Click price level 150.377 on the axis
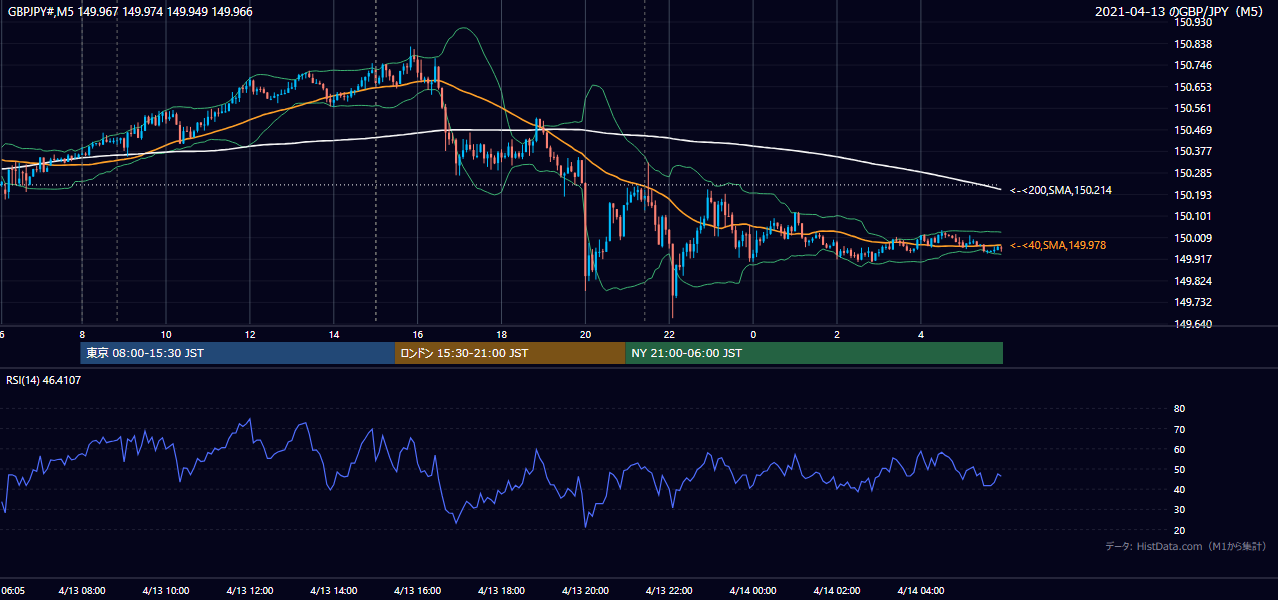Viewport: 1278px width, 600px height. pyautogui.click(x=1192, y=151)
